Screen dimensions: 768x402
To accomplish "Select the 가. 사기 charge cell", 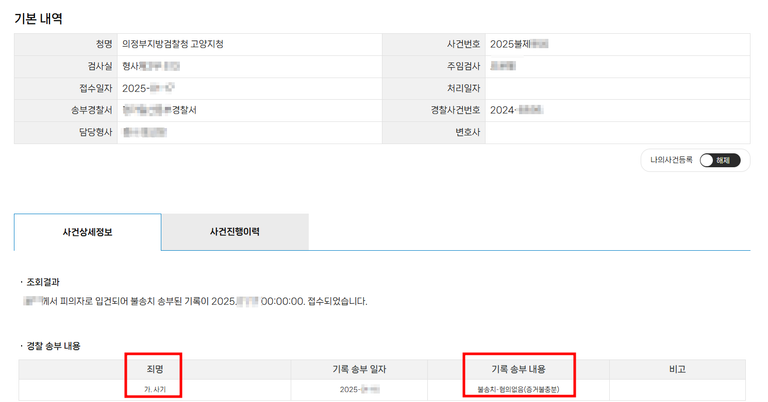I will 154,389.
